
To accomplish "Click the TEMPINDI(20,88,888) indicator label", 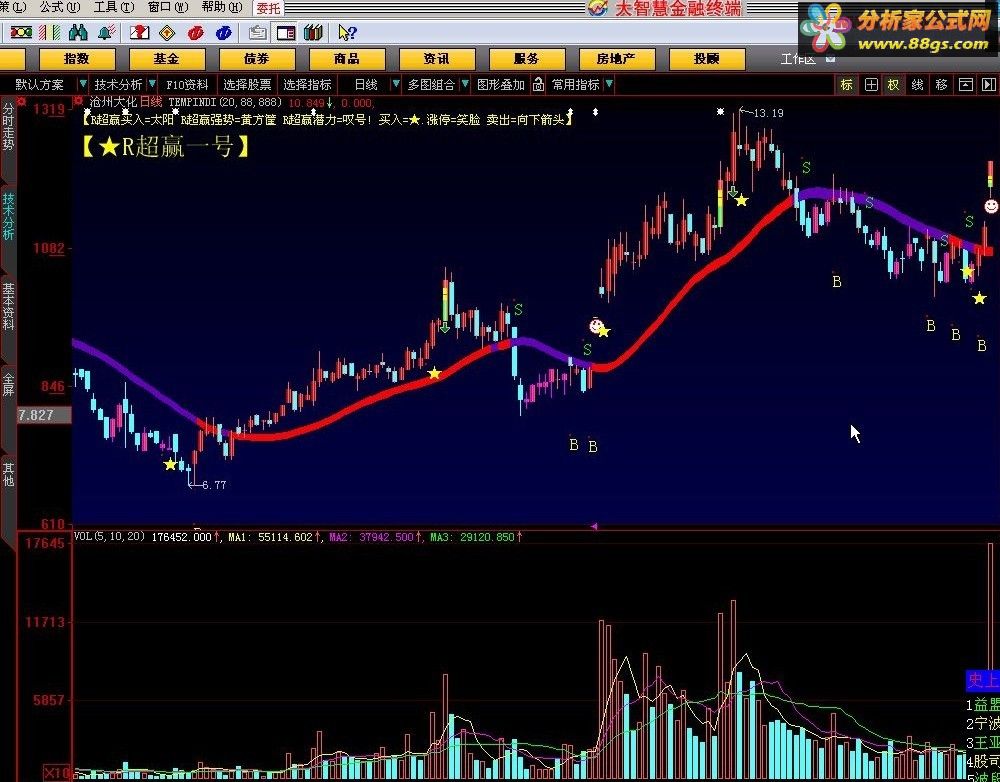I will [225, 102].
